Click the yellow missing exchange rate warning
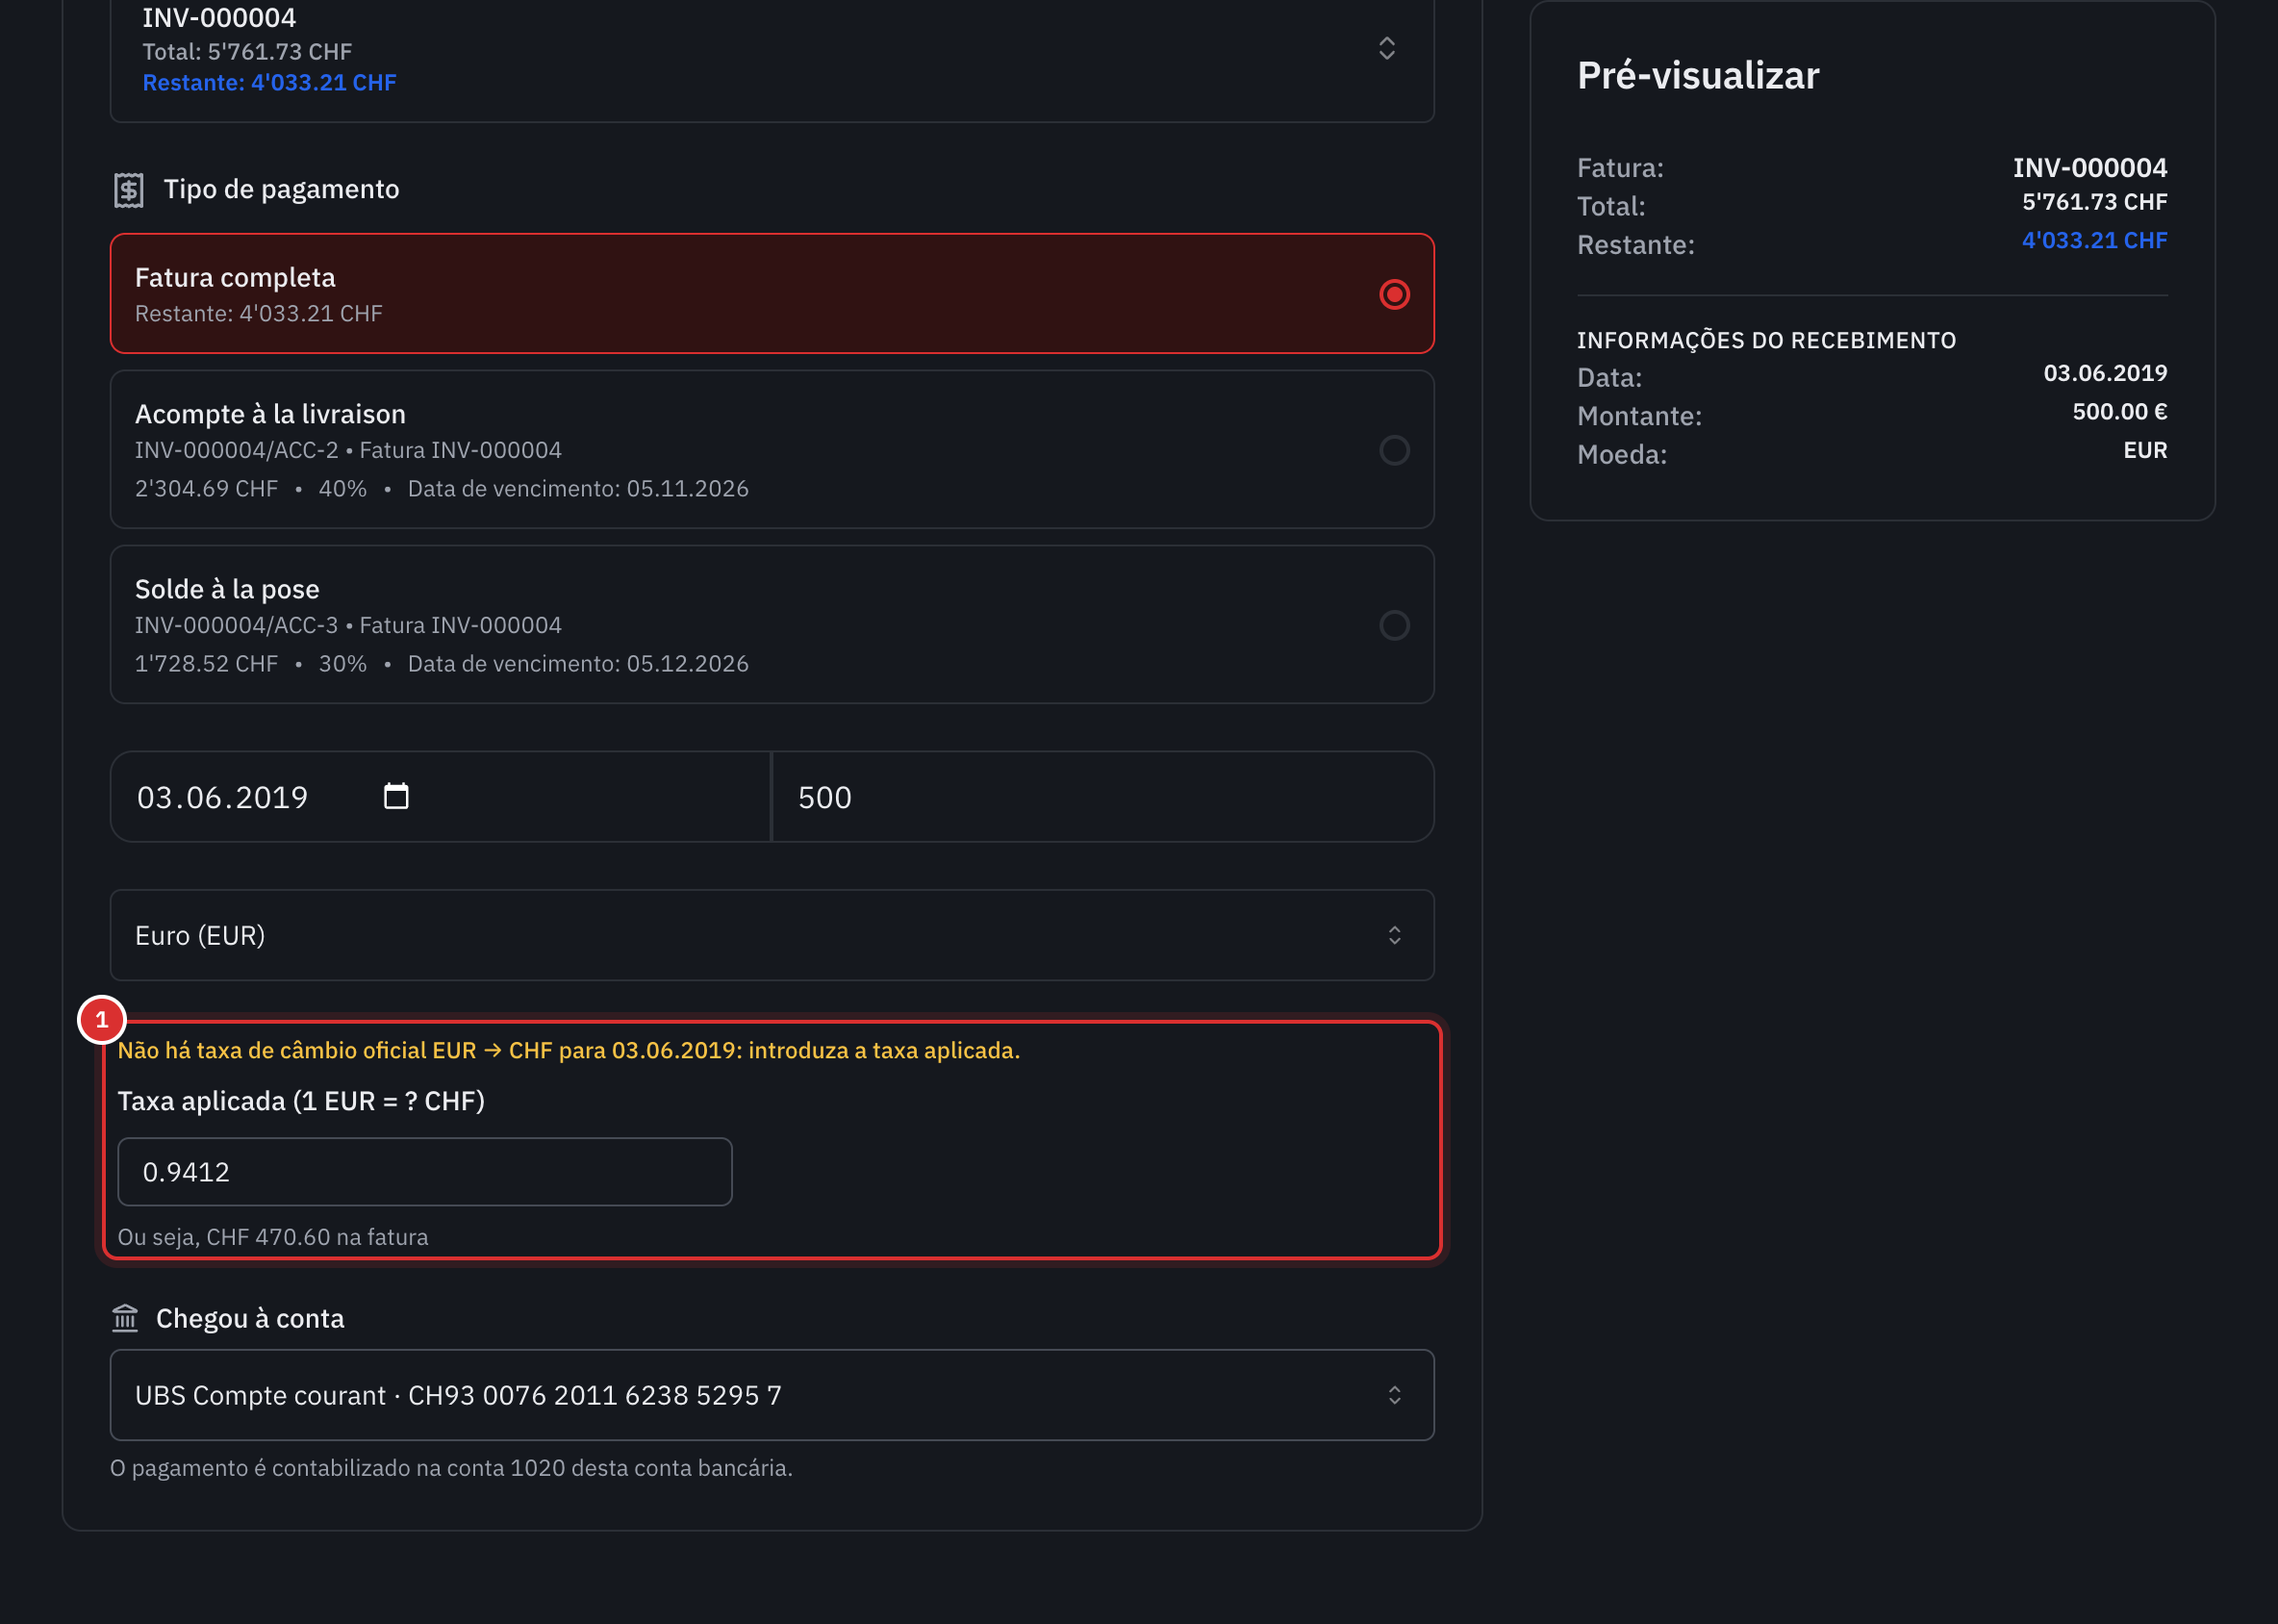2278x1624 pixels. pos(569,1050)
